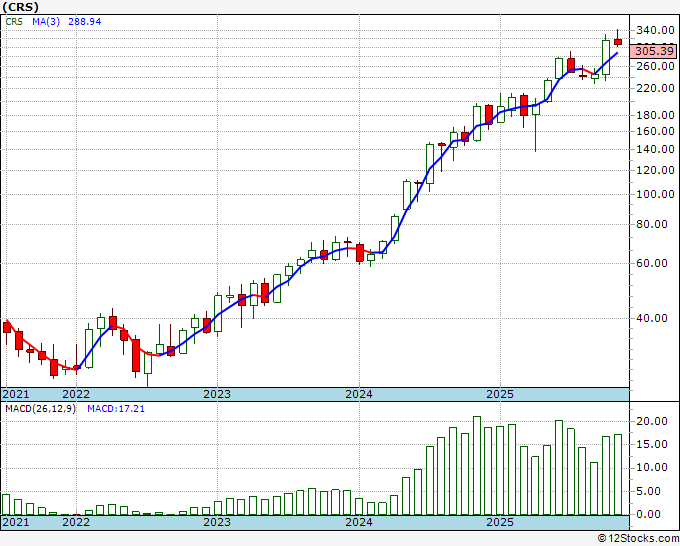Click the last red candlestick on the chart

pyautogui.click(x=618, y=41)
